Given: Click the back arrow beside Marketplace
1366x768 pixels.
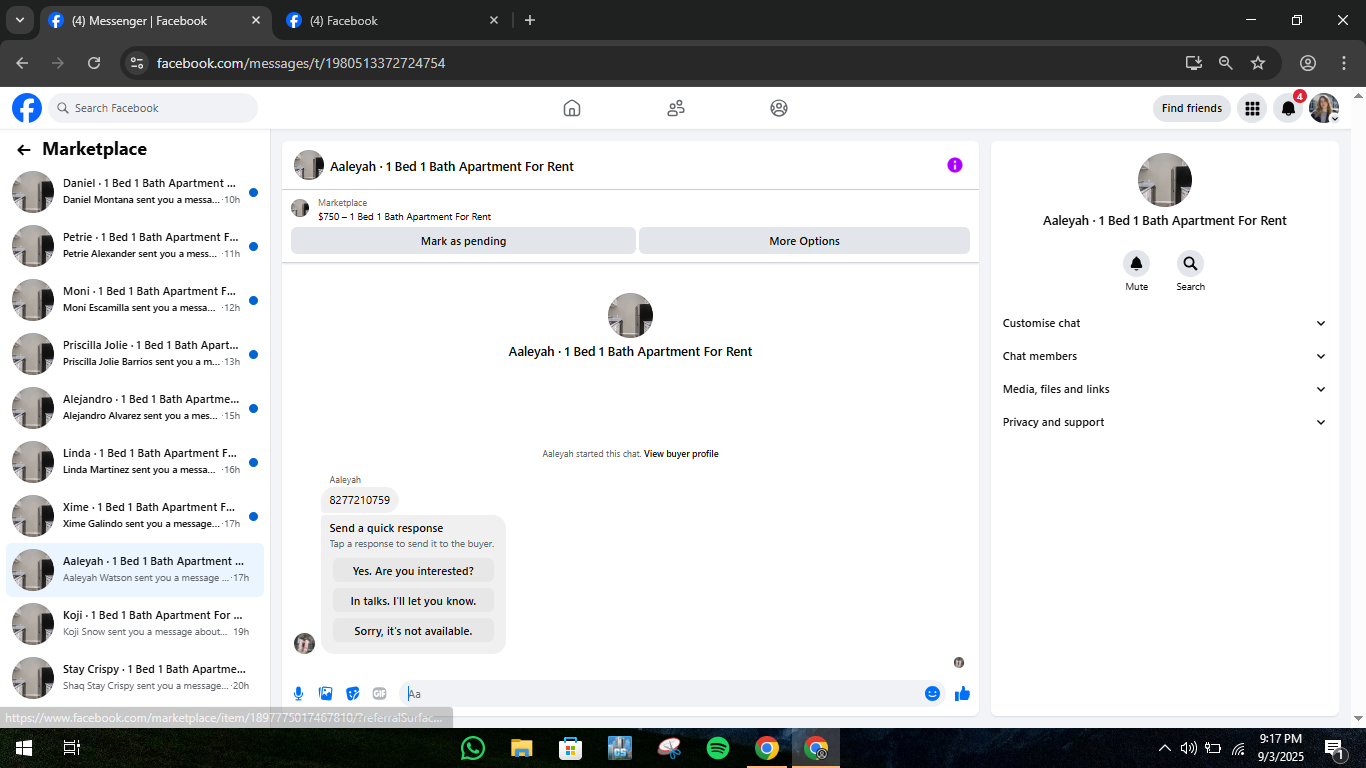Looking at the screenshot, I should tap(24, 150).
